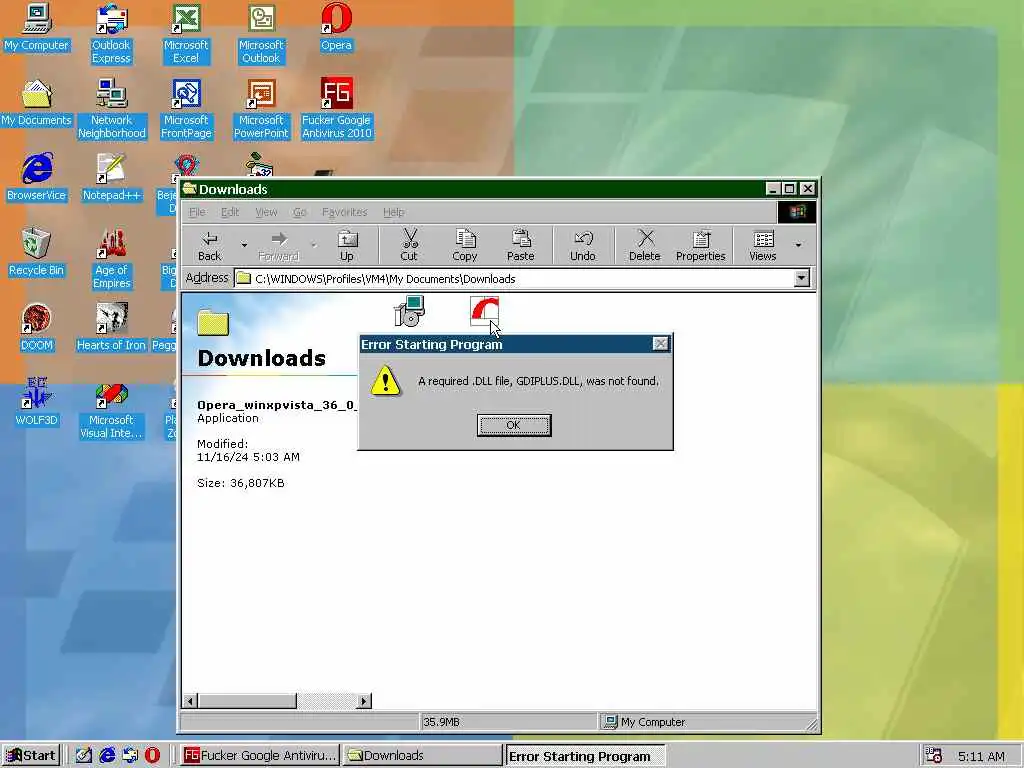Open My Computer desktop icon
The width and height of the screenshot is (1024, 768).
pos(36,28)
